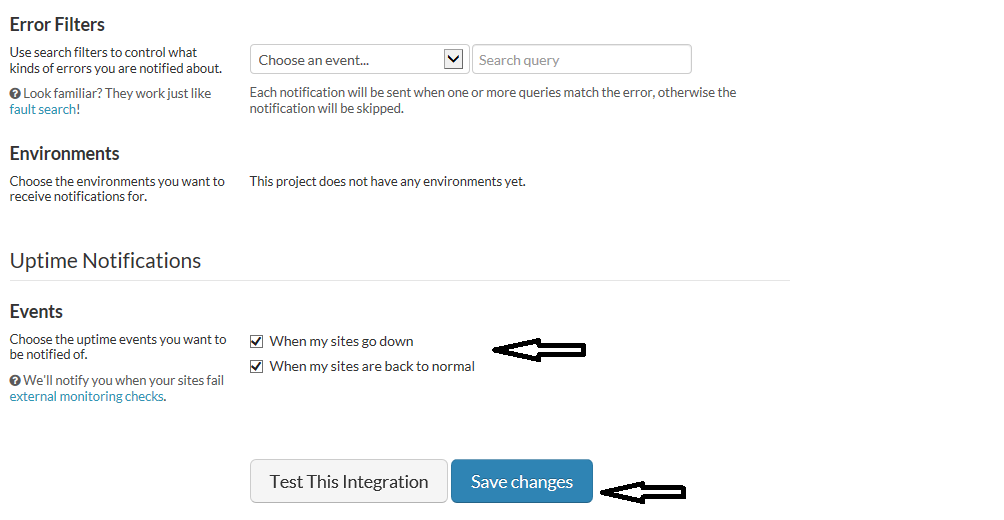Click the arrow pointing at Save changes

click(x=641, y=492)
